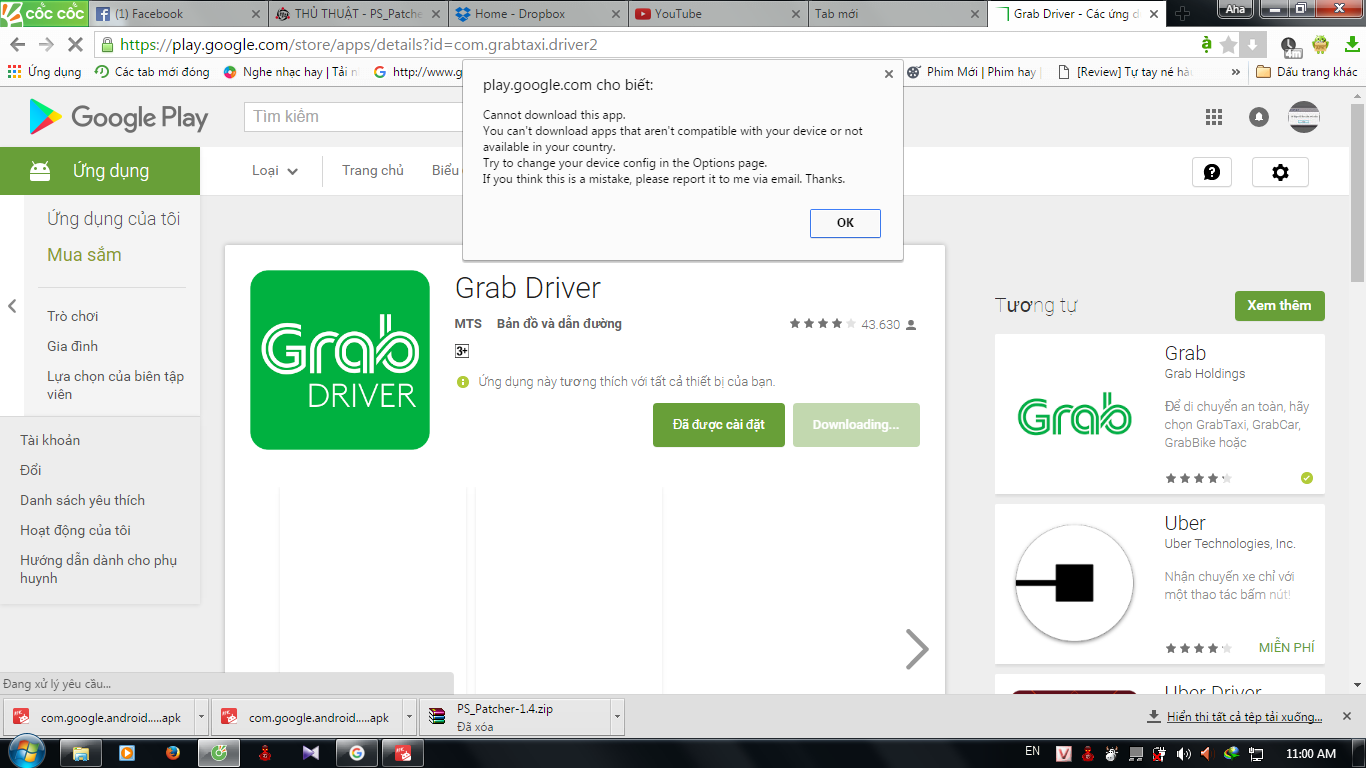Click the download arrow icon next to the star

(1253, 45)
